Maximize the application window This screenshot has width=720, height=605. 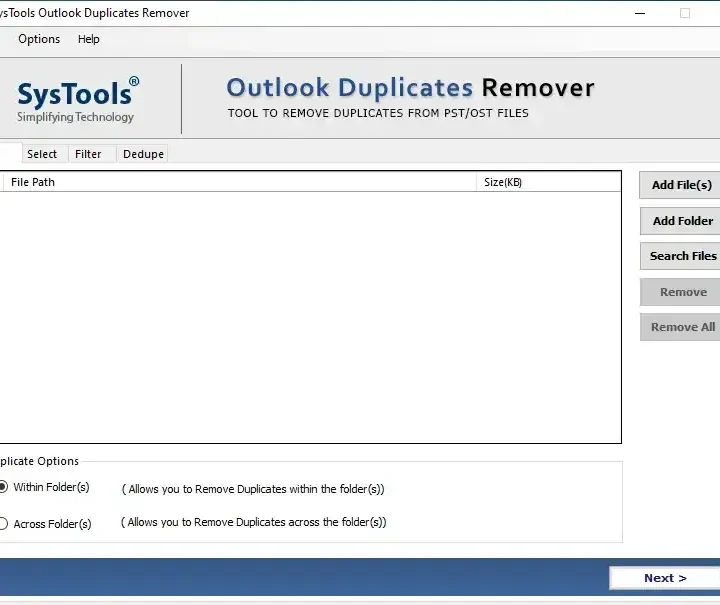[x=685, y=13]
